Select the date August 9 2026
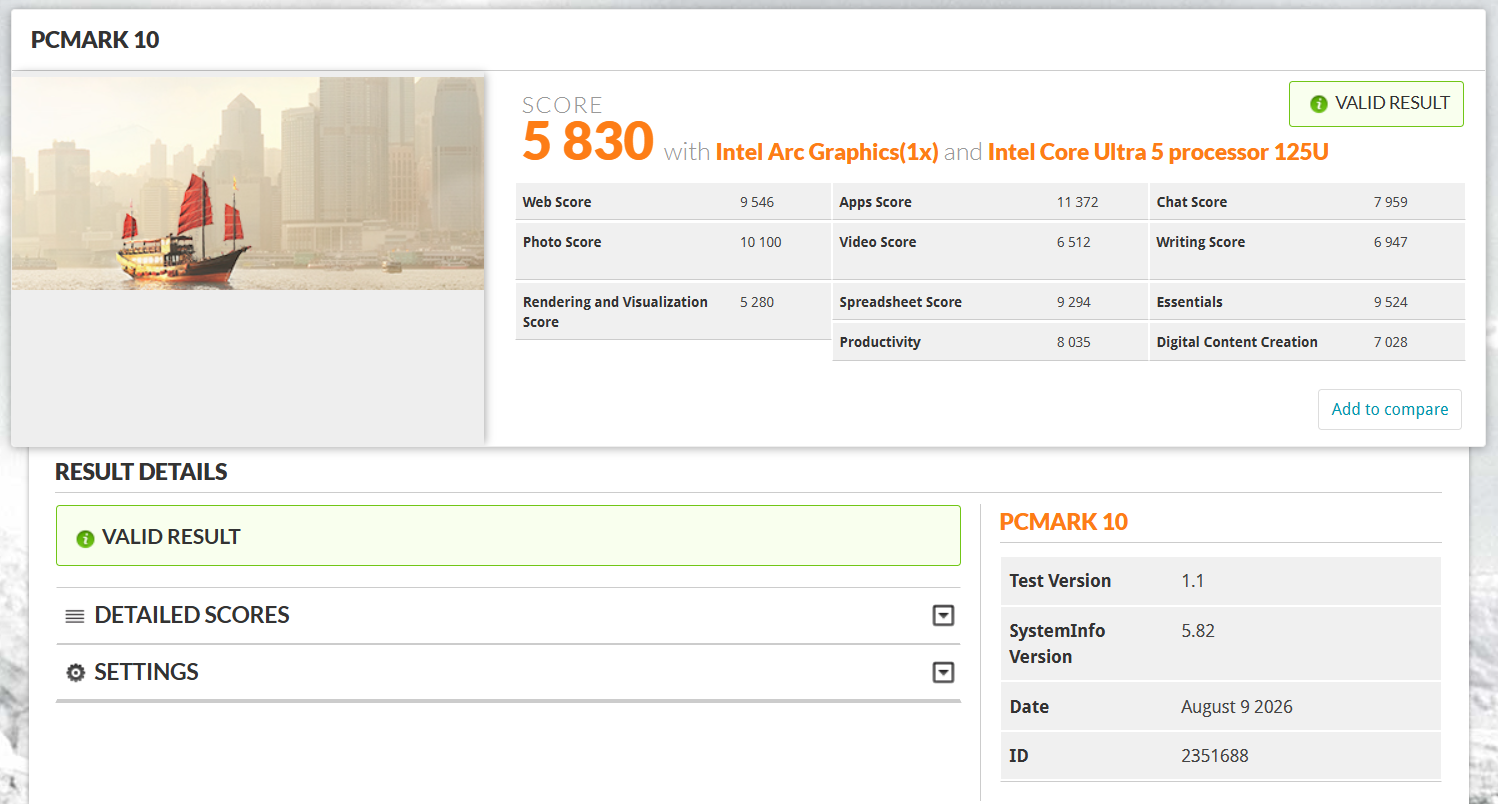 coord(1237,707)
